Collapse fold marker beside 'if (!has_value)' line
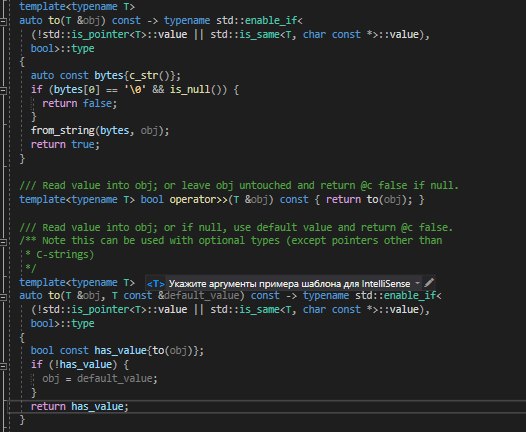This screenshot has height=432, width=526. click(x=3, y=366)
